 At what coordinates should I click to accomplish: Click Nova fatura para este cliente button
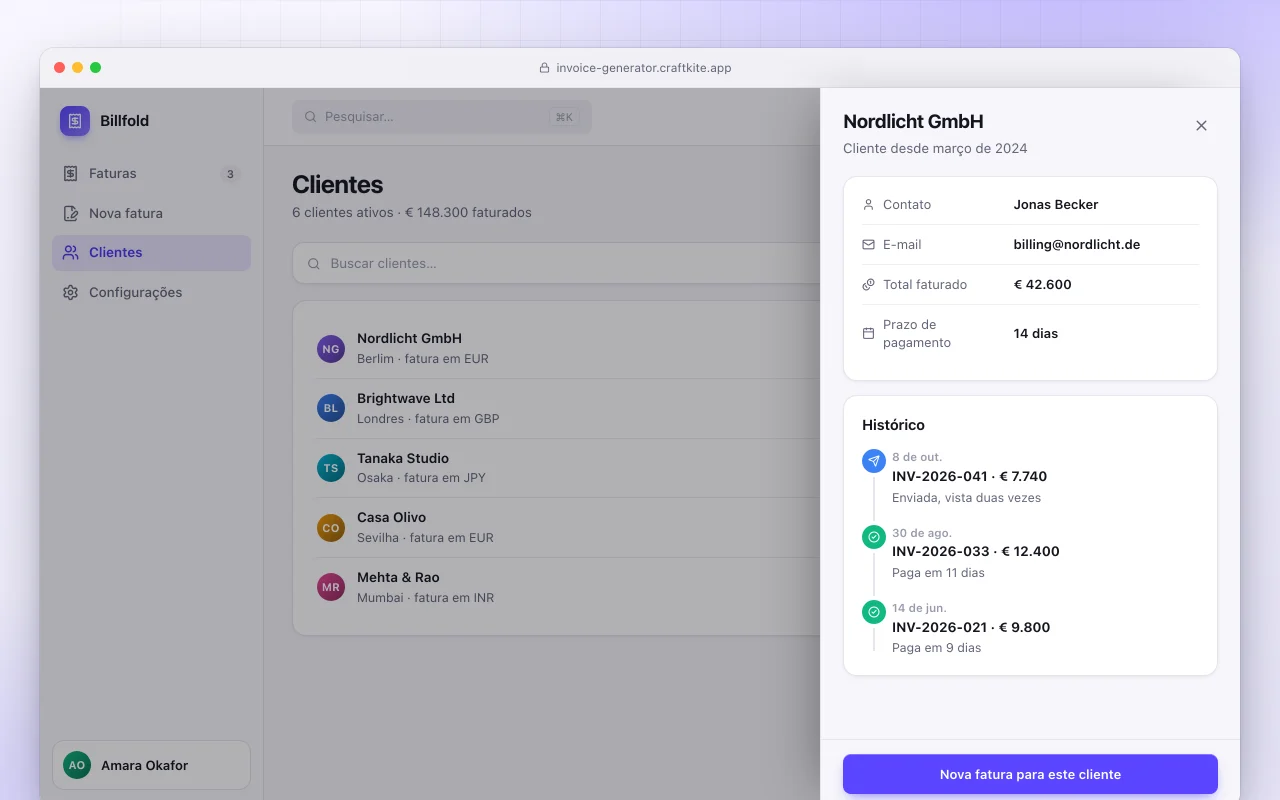tap(1030, 775)
